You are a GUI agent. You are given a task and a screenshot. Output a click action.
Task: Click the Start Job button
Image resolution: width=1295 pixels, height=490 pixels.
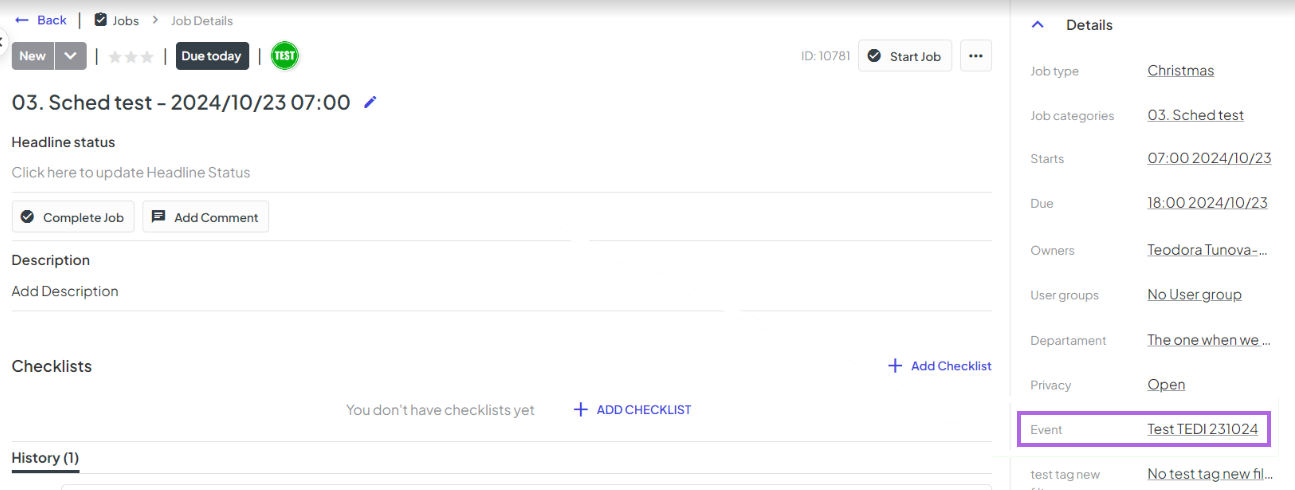tap(905, 56)
